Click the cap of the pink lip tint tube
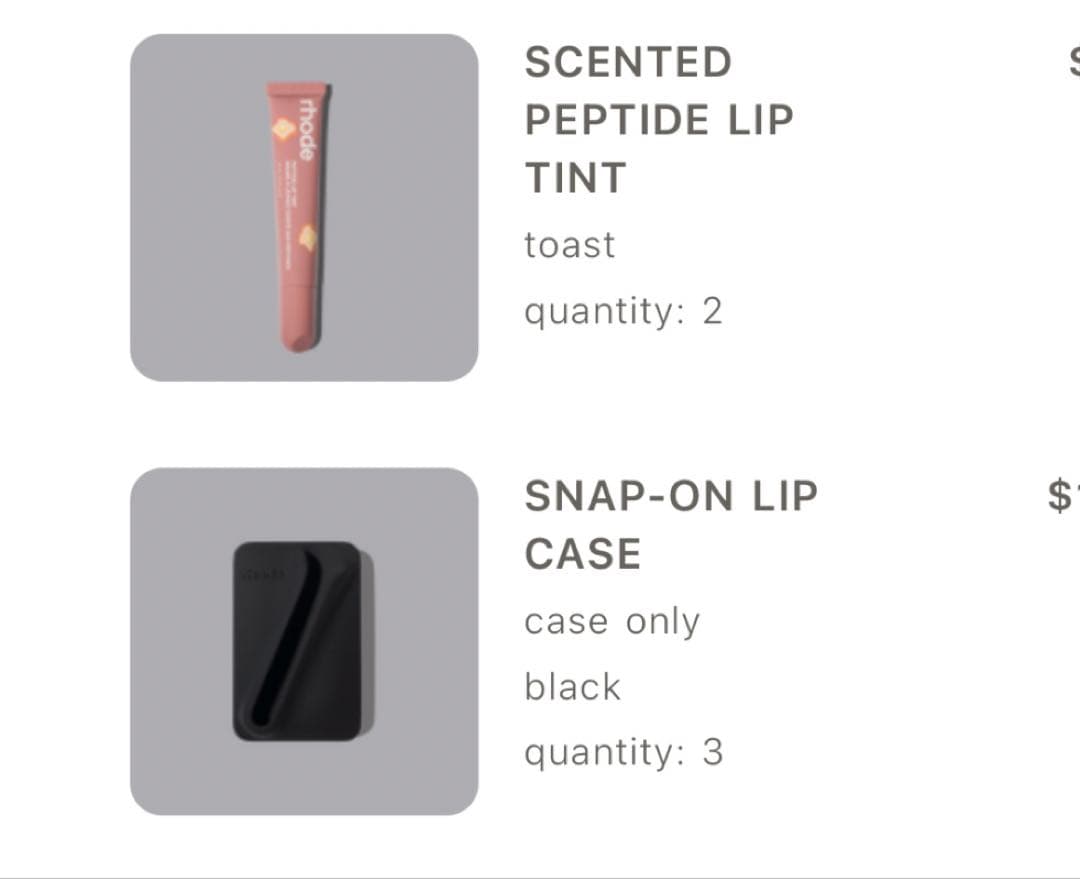Viewport: 1080px width, 879px height. [x=298, y=318]
